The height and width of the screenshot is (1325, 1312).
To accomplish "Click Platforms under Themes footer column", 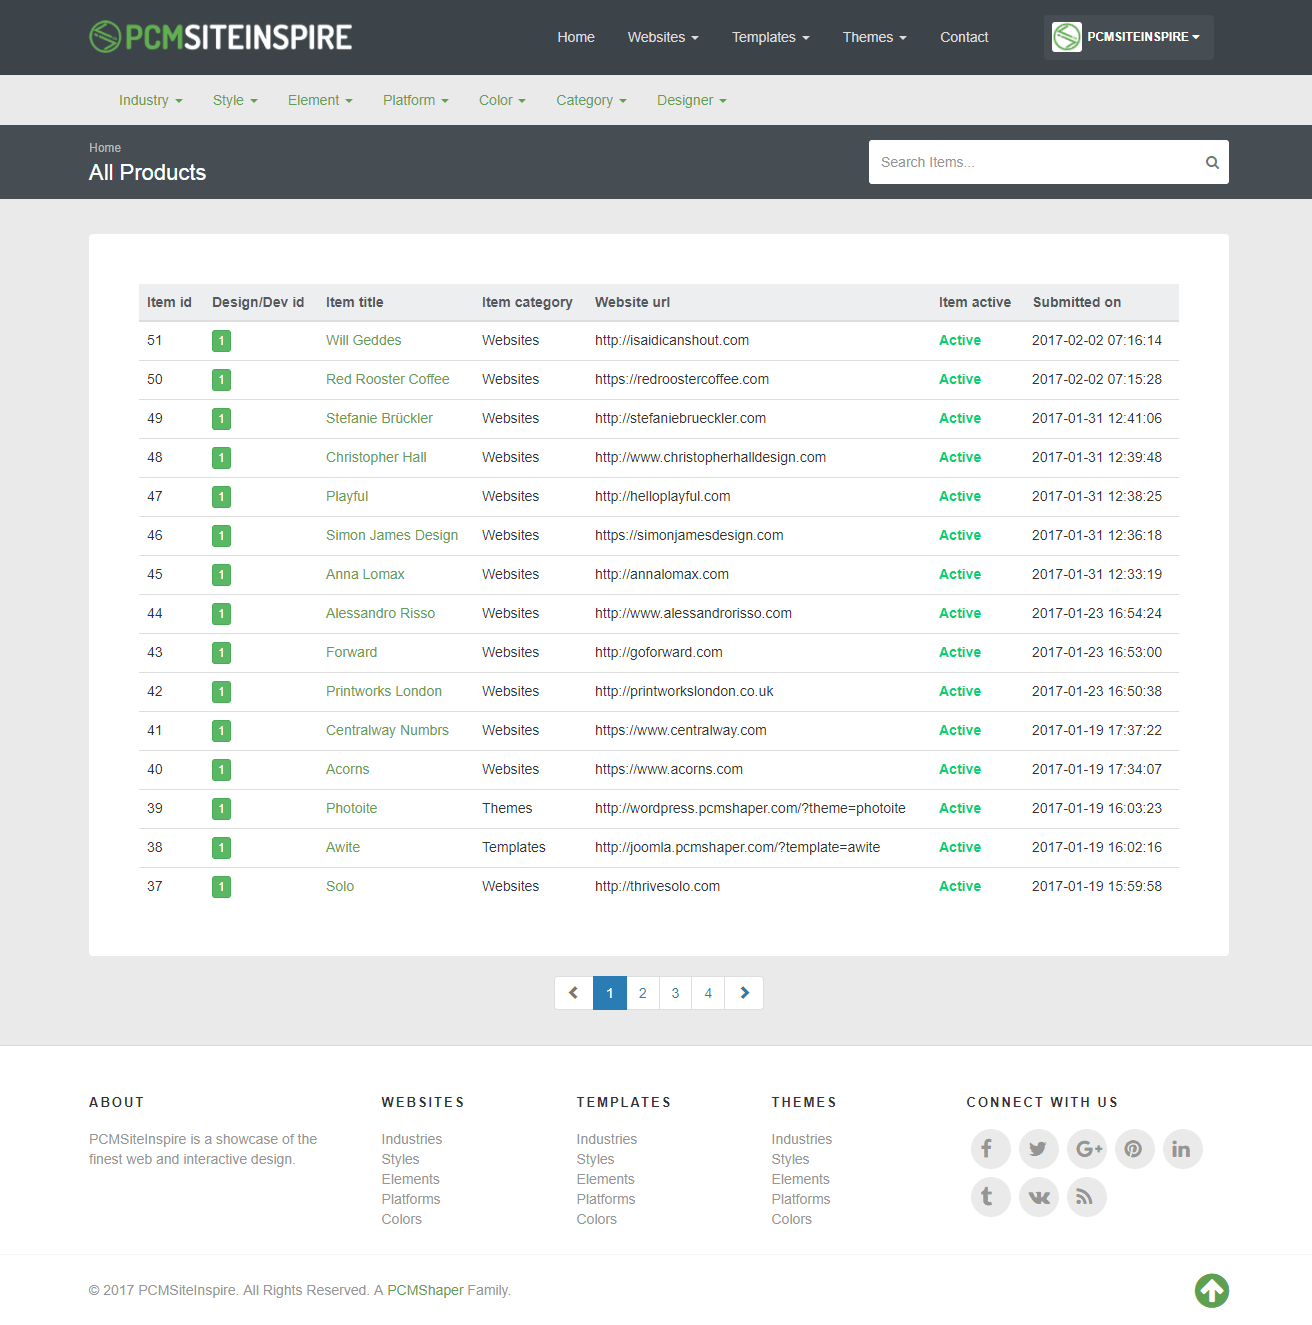I will (x=801, y=1199).
